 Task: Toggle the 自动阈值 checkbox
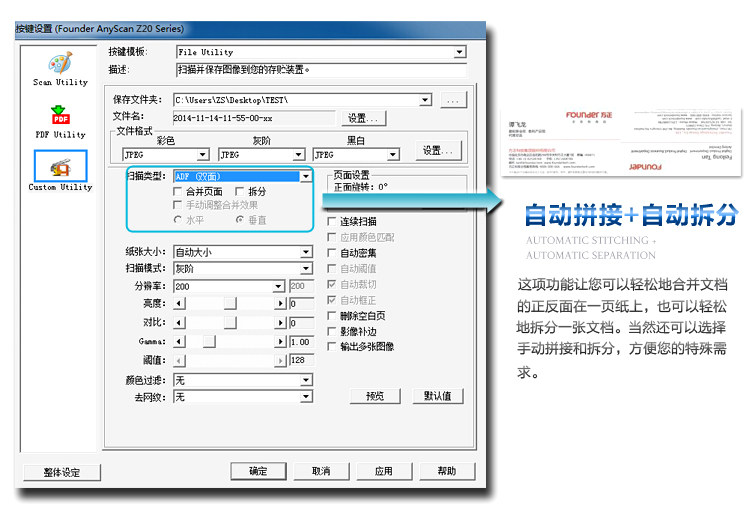tap(331, 268)
